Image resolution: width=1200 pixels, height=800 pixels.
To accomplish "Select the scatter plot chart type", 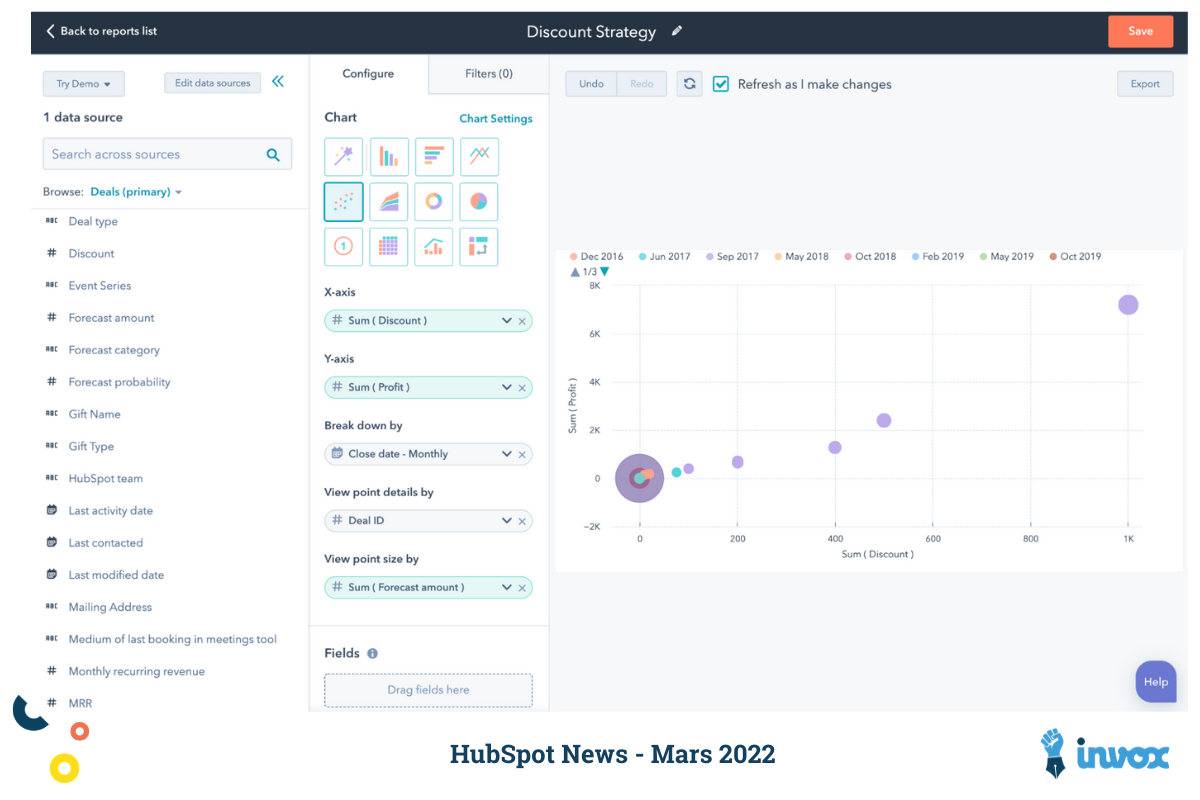I will (343, 202).
